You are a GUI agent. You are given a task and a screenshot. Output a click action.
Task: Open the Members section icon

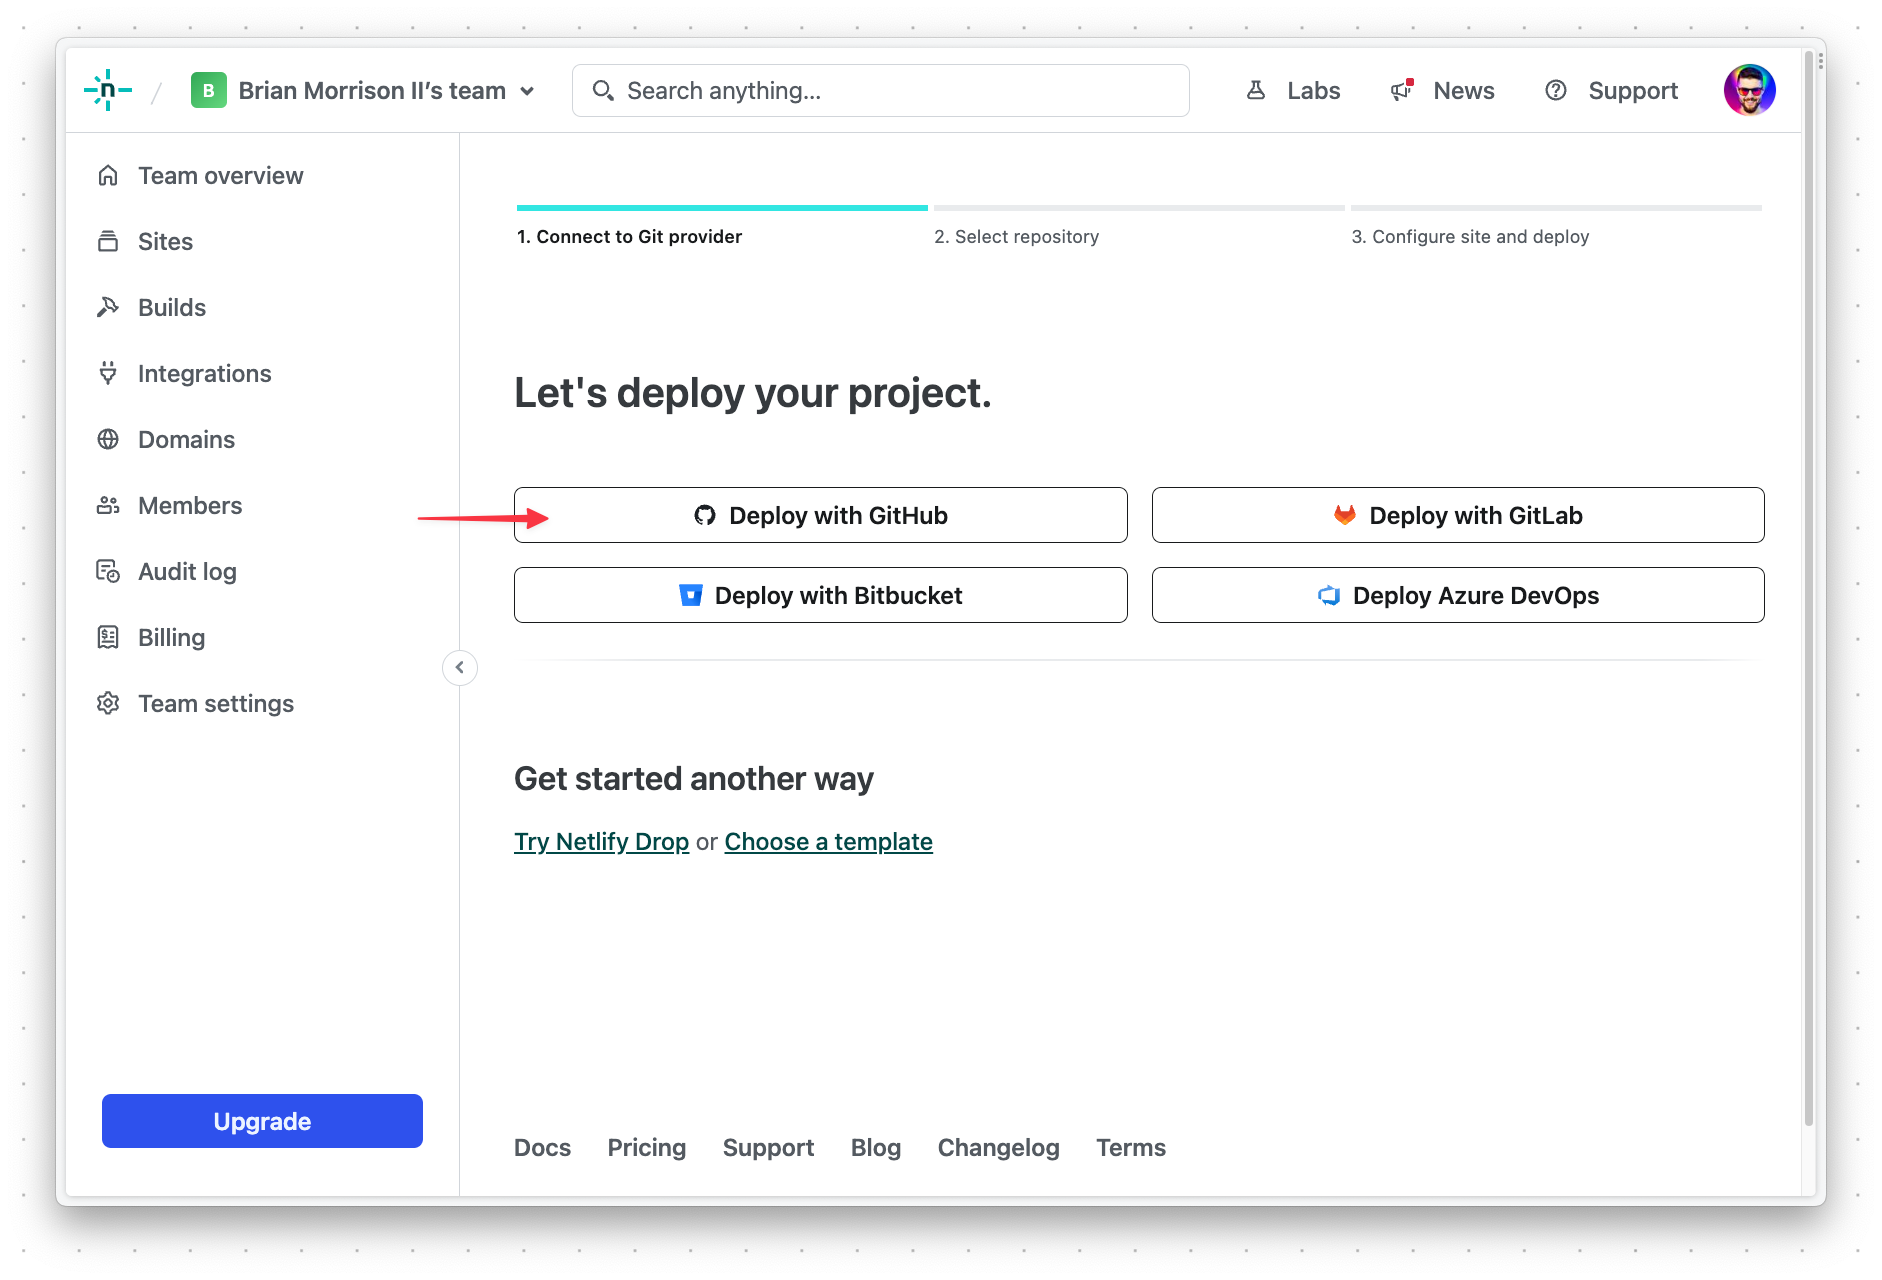coord(108,505)
